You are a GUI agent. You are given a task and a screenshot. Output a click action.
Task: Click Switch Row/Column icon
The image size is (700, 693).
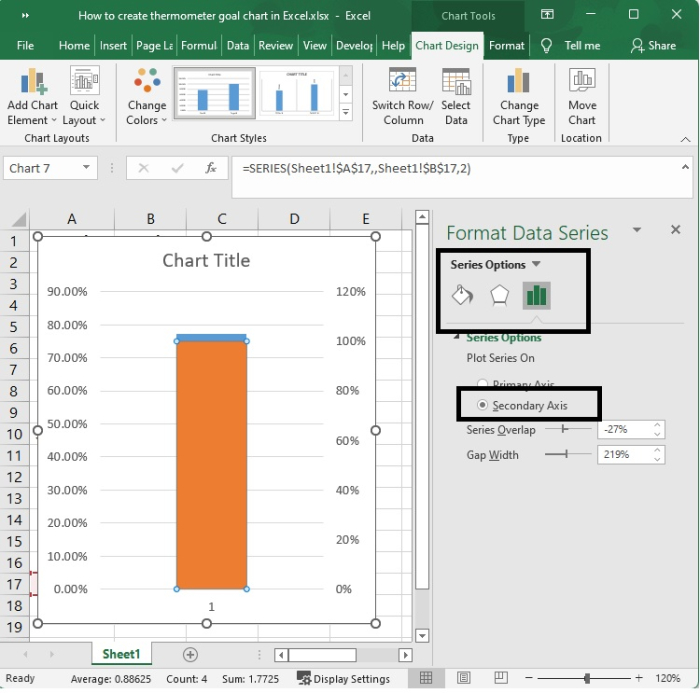click(x=402, y=82)
